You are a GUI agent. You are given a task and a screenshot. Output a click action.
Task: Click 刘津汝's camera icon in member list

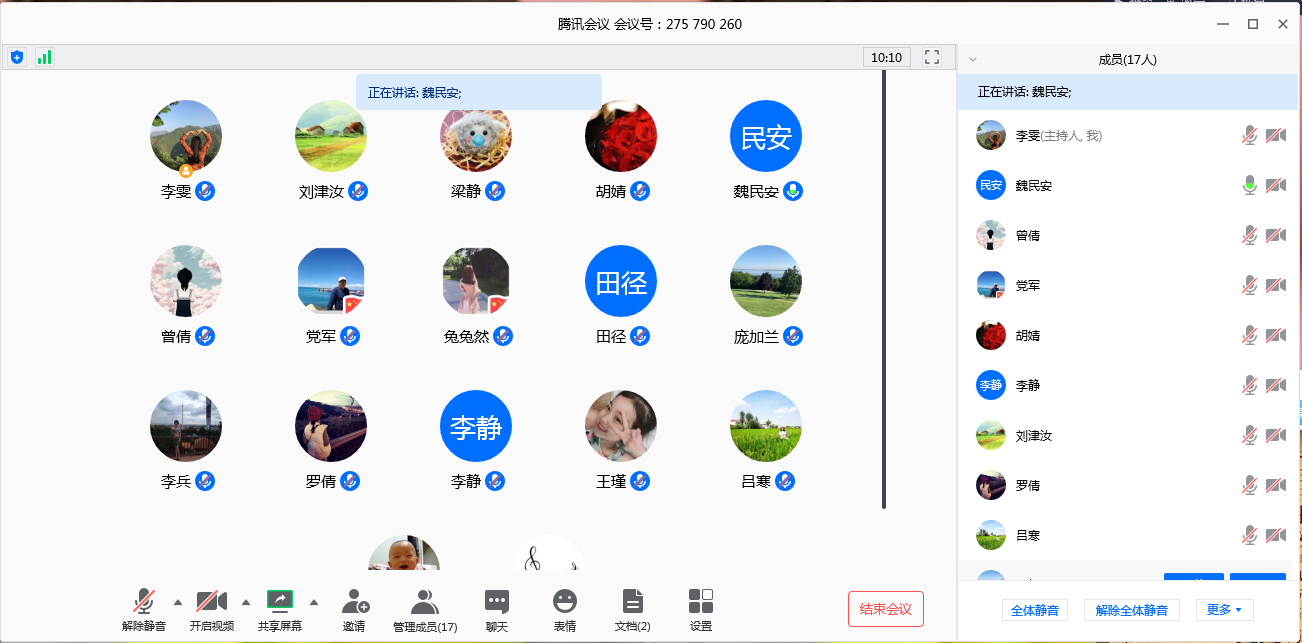[1276, 435]
